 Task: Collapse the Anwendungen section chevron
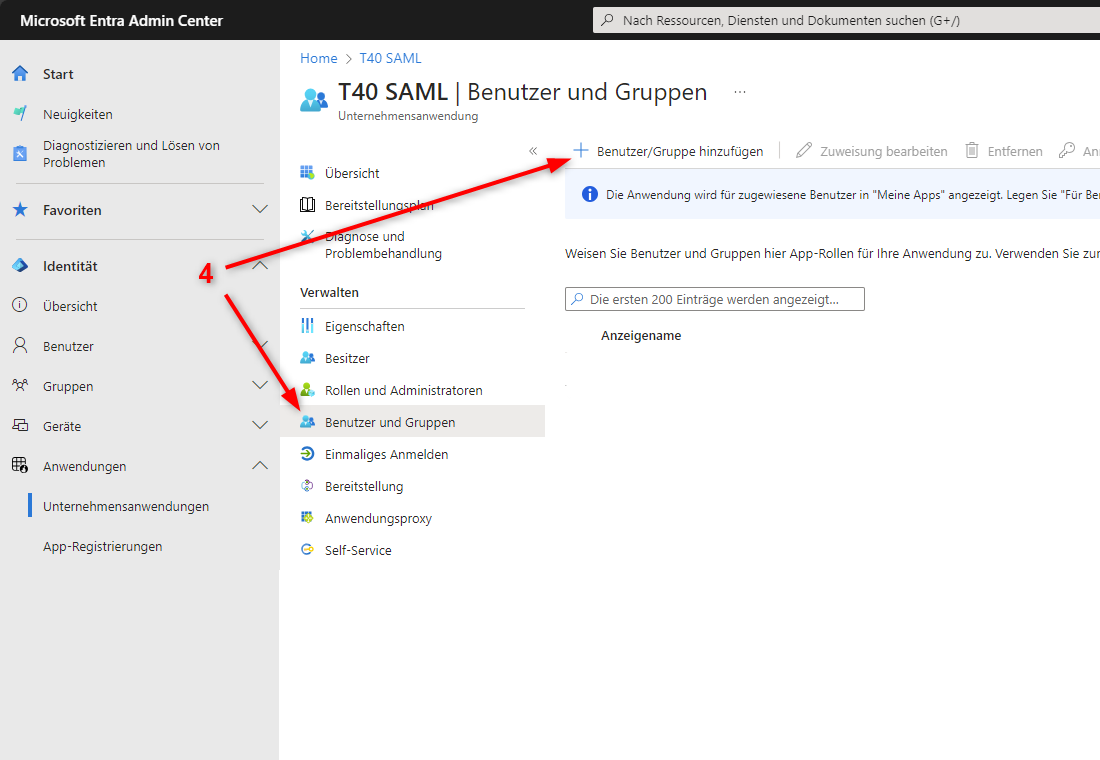[260, 465]
